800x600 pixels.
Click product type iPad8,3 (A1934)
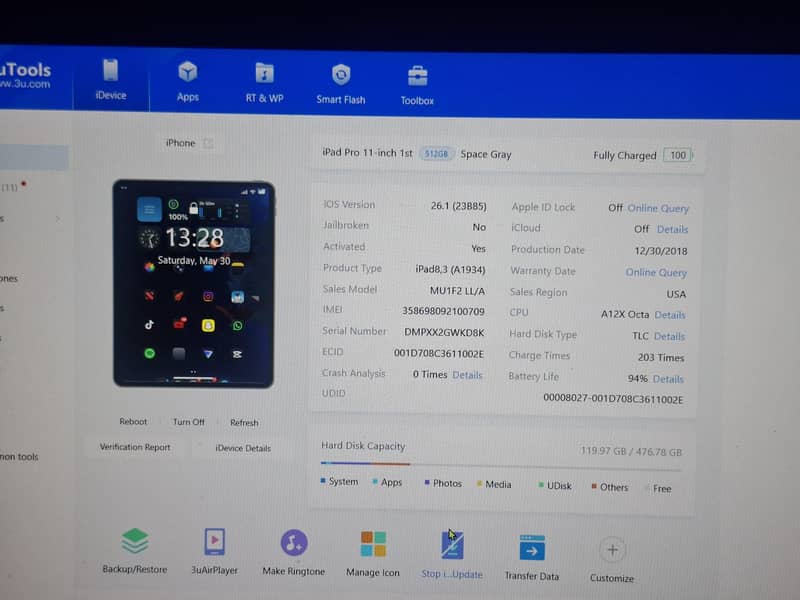pos(450,269)
